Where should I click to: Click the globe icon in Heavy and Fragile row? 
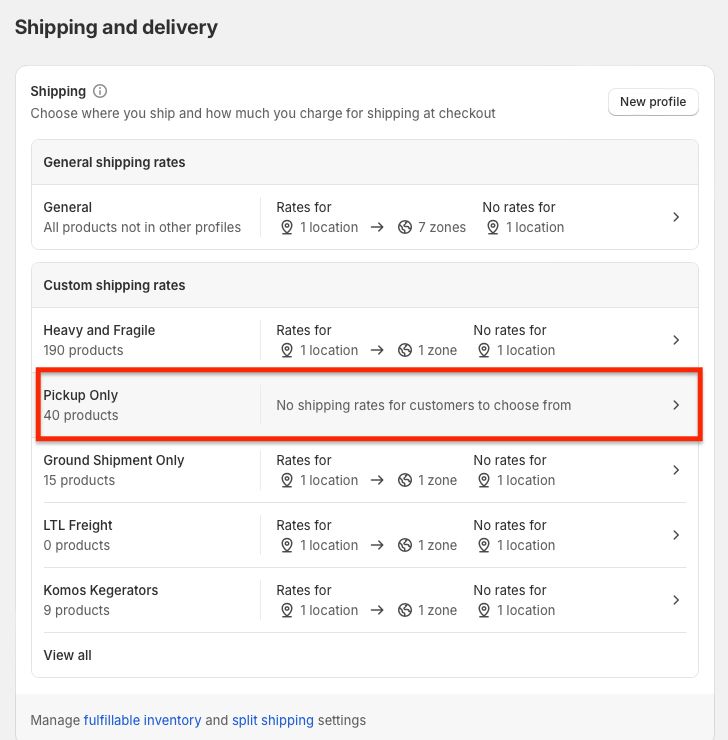pyautogui.click(x=405, y=350)
